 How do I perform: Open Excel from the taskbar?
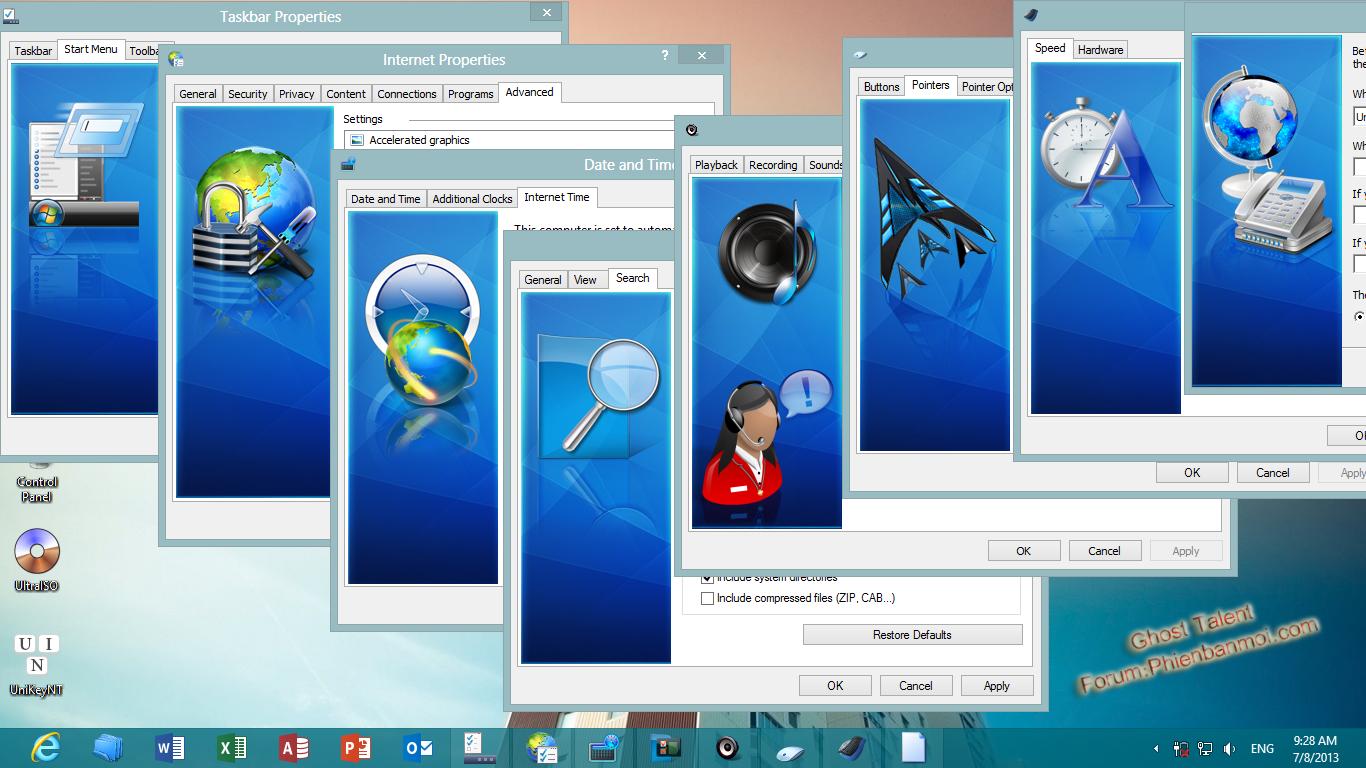[x=232, y=747]
